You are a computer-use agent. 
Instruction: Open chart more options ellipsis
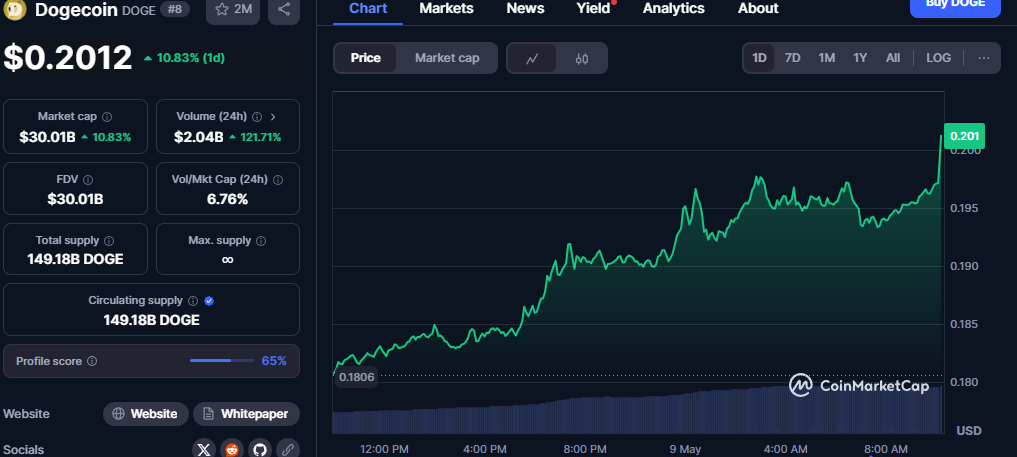(x=983, y=58)
